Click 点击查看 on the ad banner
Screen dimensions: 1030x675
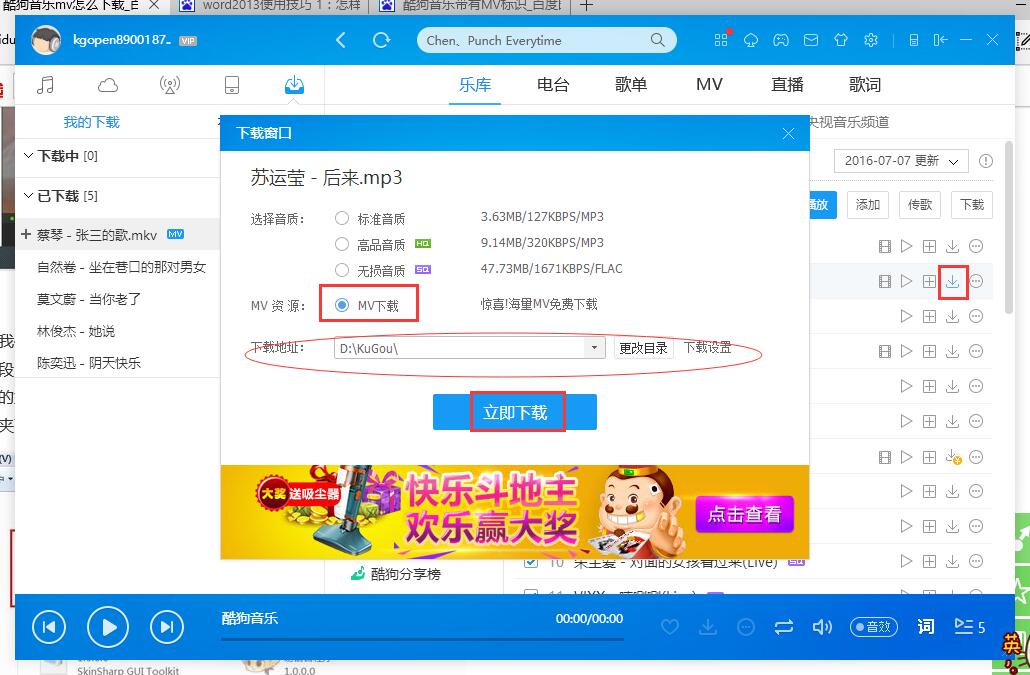tap(744, 514)
